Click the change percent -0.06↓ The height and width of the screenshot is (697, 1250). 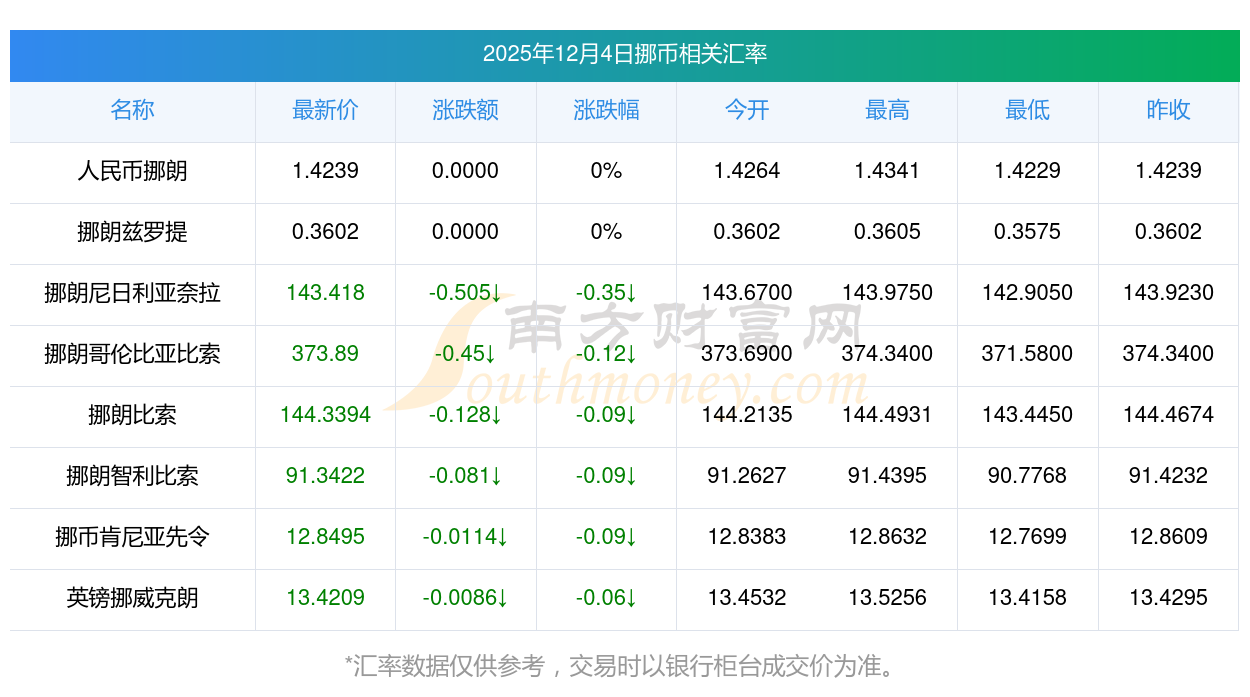606,598
